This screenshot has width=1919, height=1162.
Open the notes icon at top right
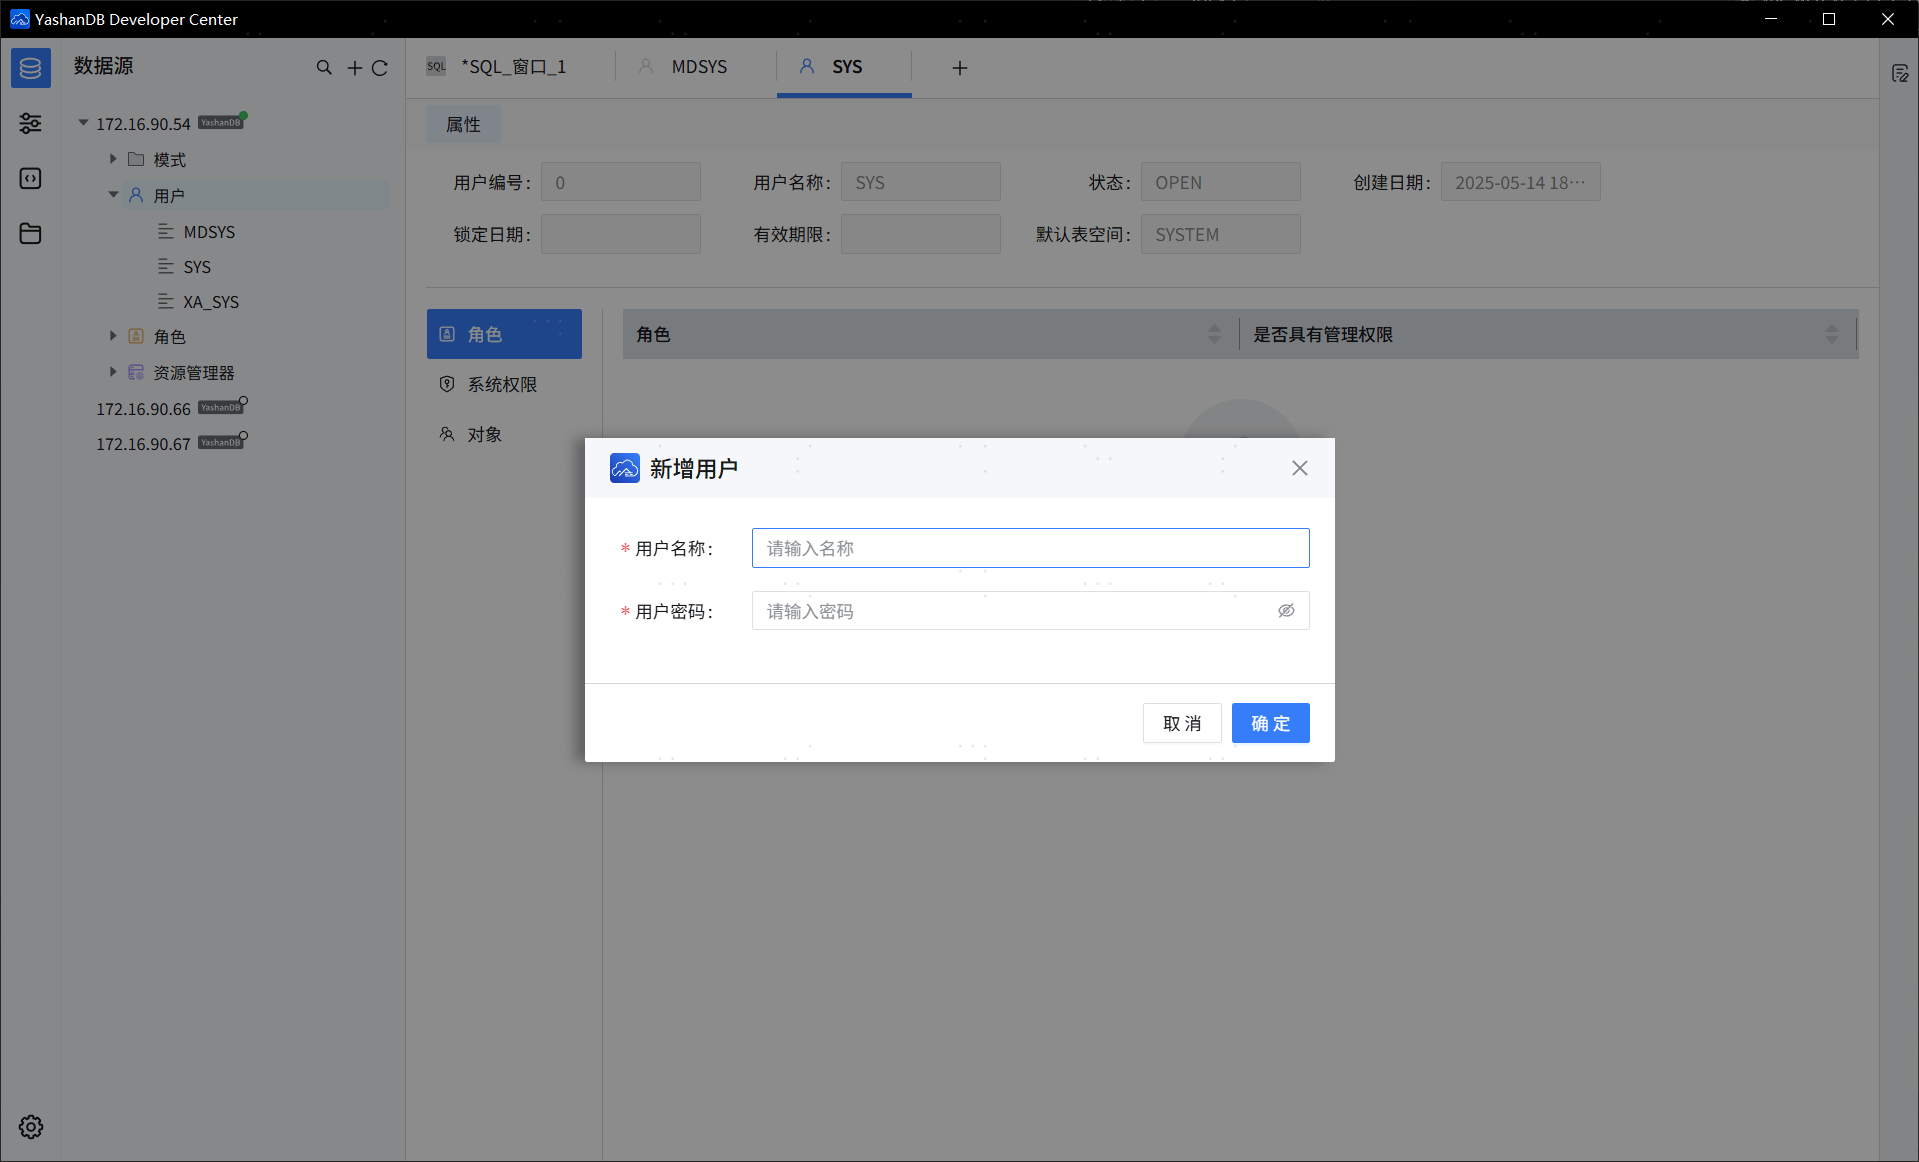(1900, 74)
